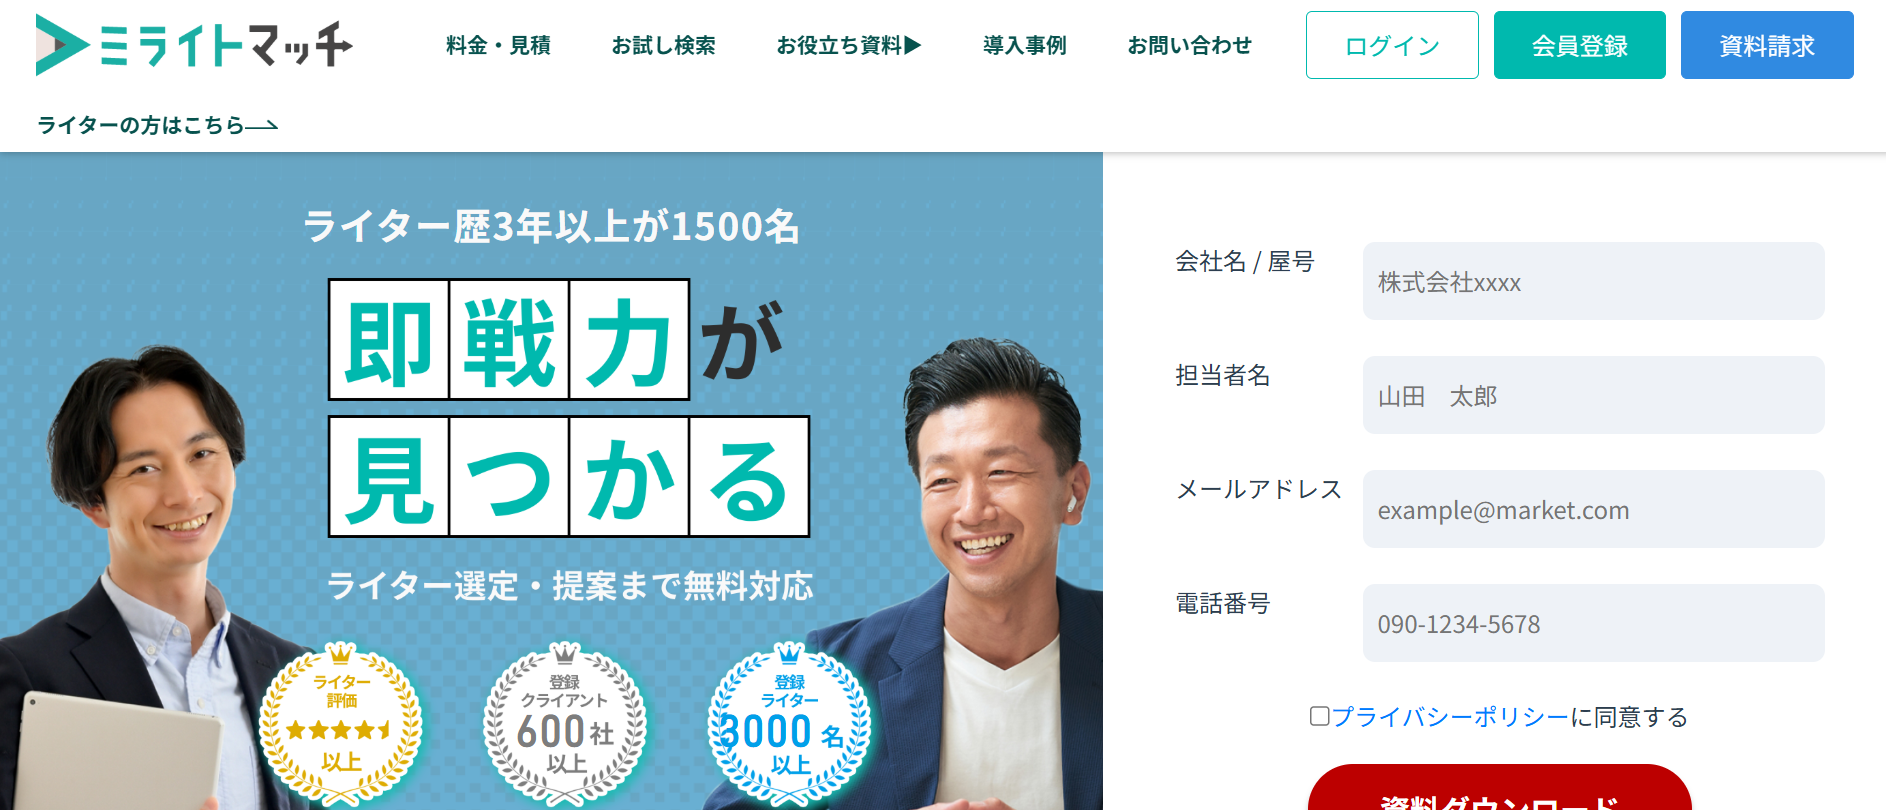This screenshot has height=810, width=1886.
Task: Focus the 担当者名 input field
Action: click(1593, 395)
